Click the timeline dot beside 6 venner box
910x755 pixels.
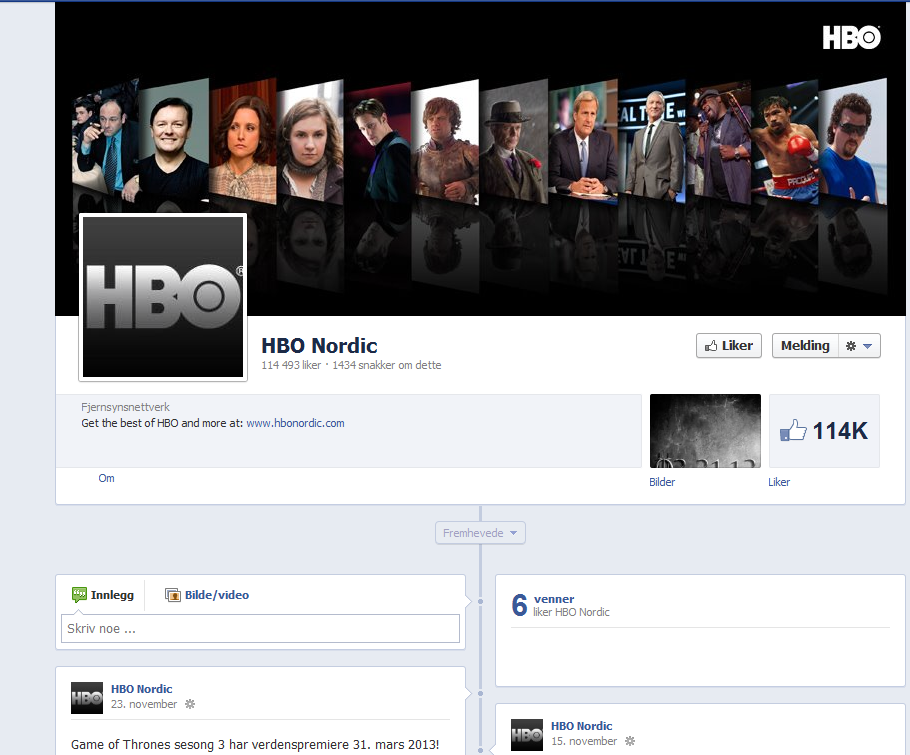(481, 601)
